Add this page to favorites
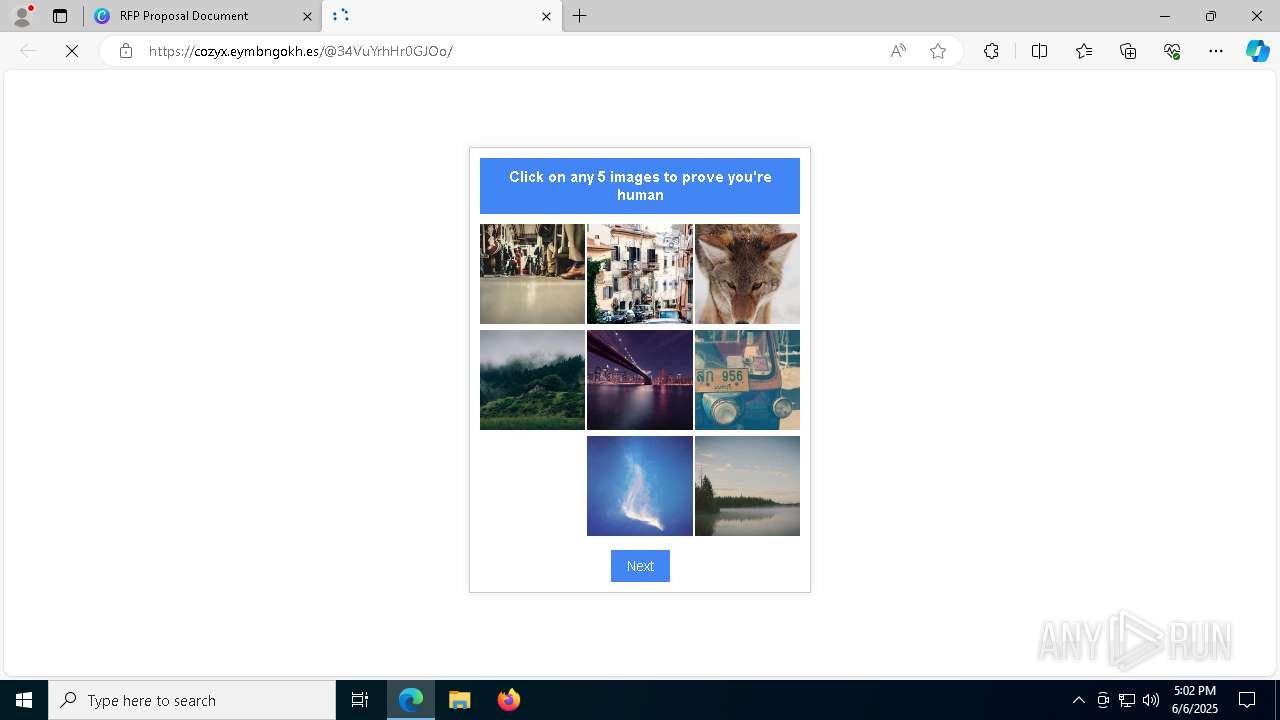Image resolution: width=1280 pixels, height=720 pixels. click(x=938, y=51)
